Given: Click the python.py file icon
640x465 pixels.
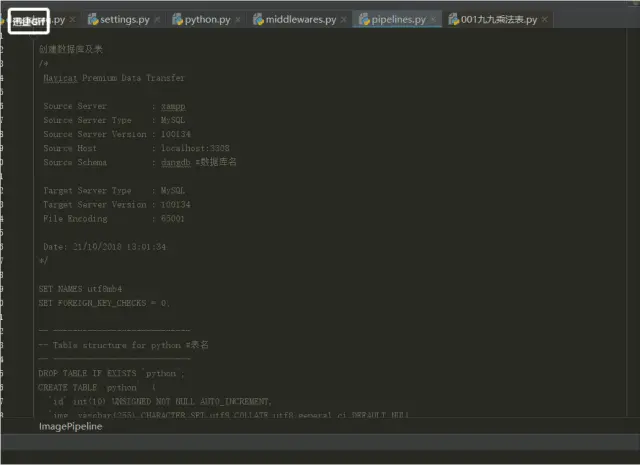Looking at the screenshot, I should [177, 19].
